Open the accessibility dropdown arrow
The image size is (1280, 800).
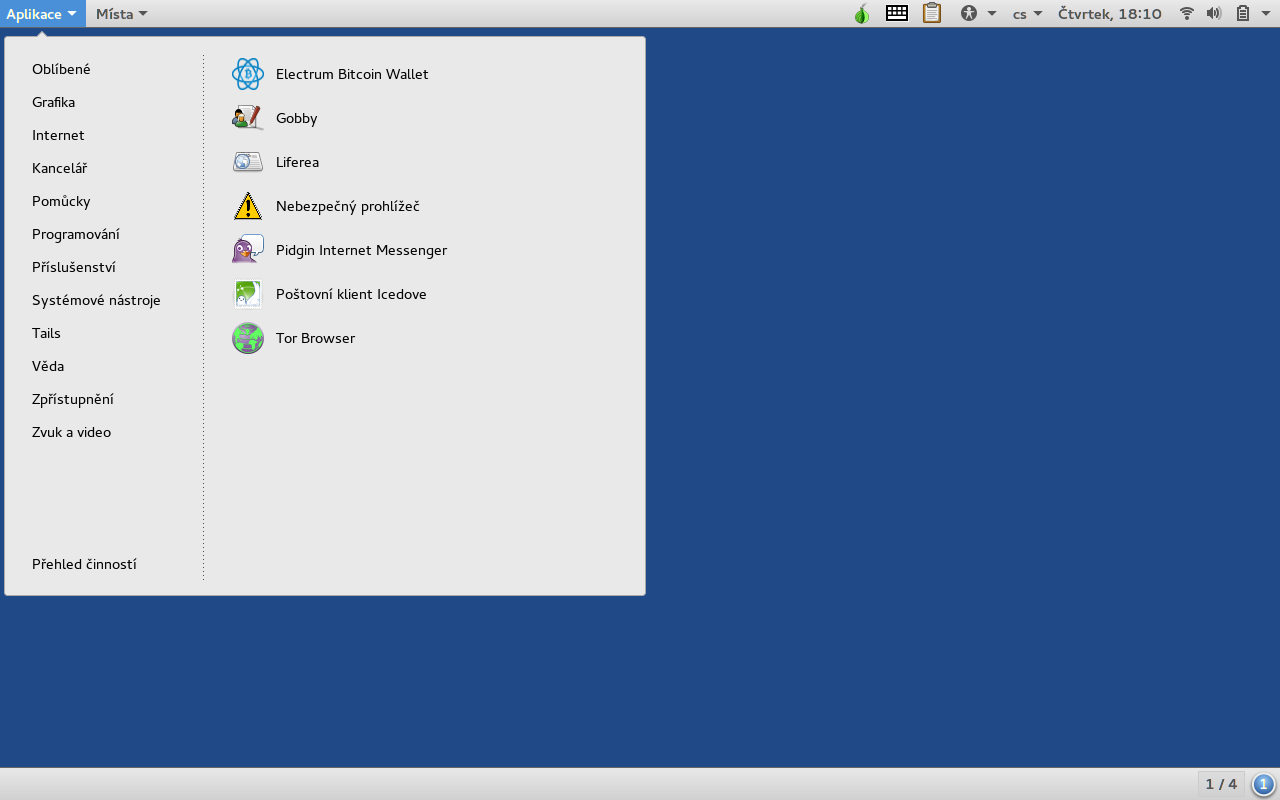pos(992,14)
